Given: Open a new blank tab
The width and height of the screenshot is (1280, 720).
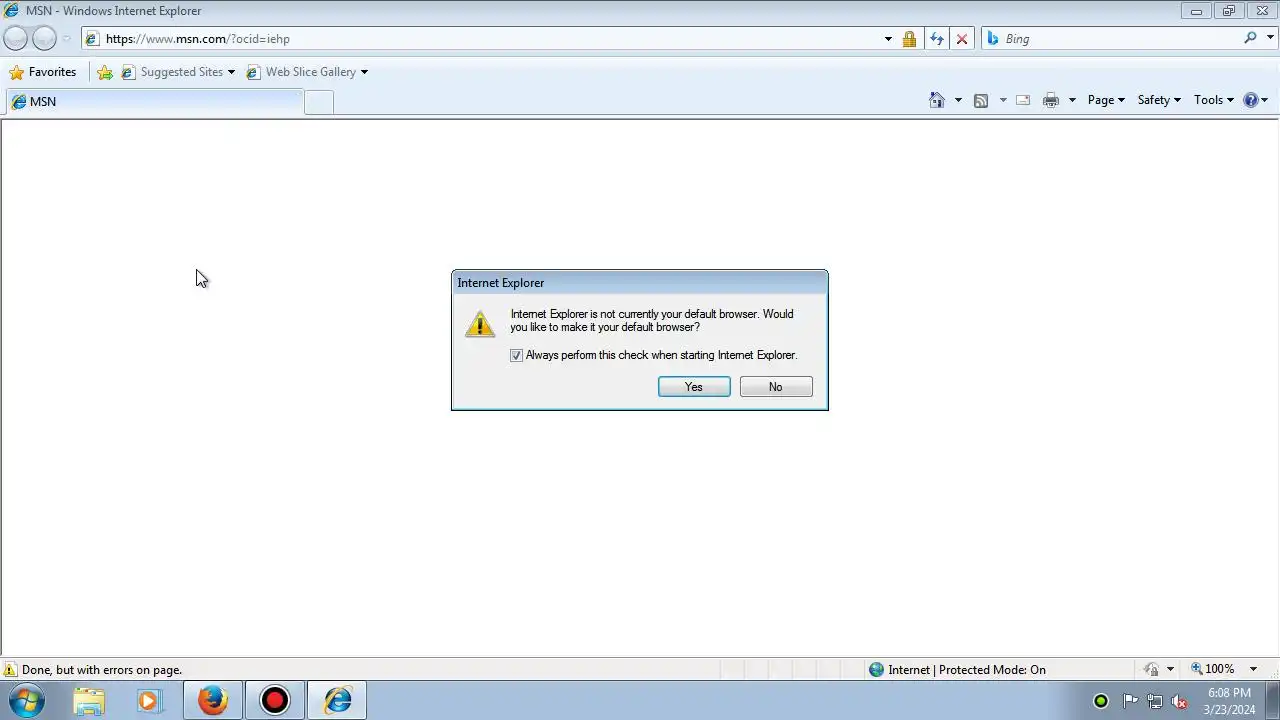Looking at the screenshot, I should (x=319, y=102).
